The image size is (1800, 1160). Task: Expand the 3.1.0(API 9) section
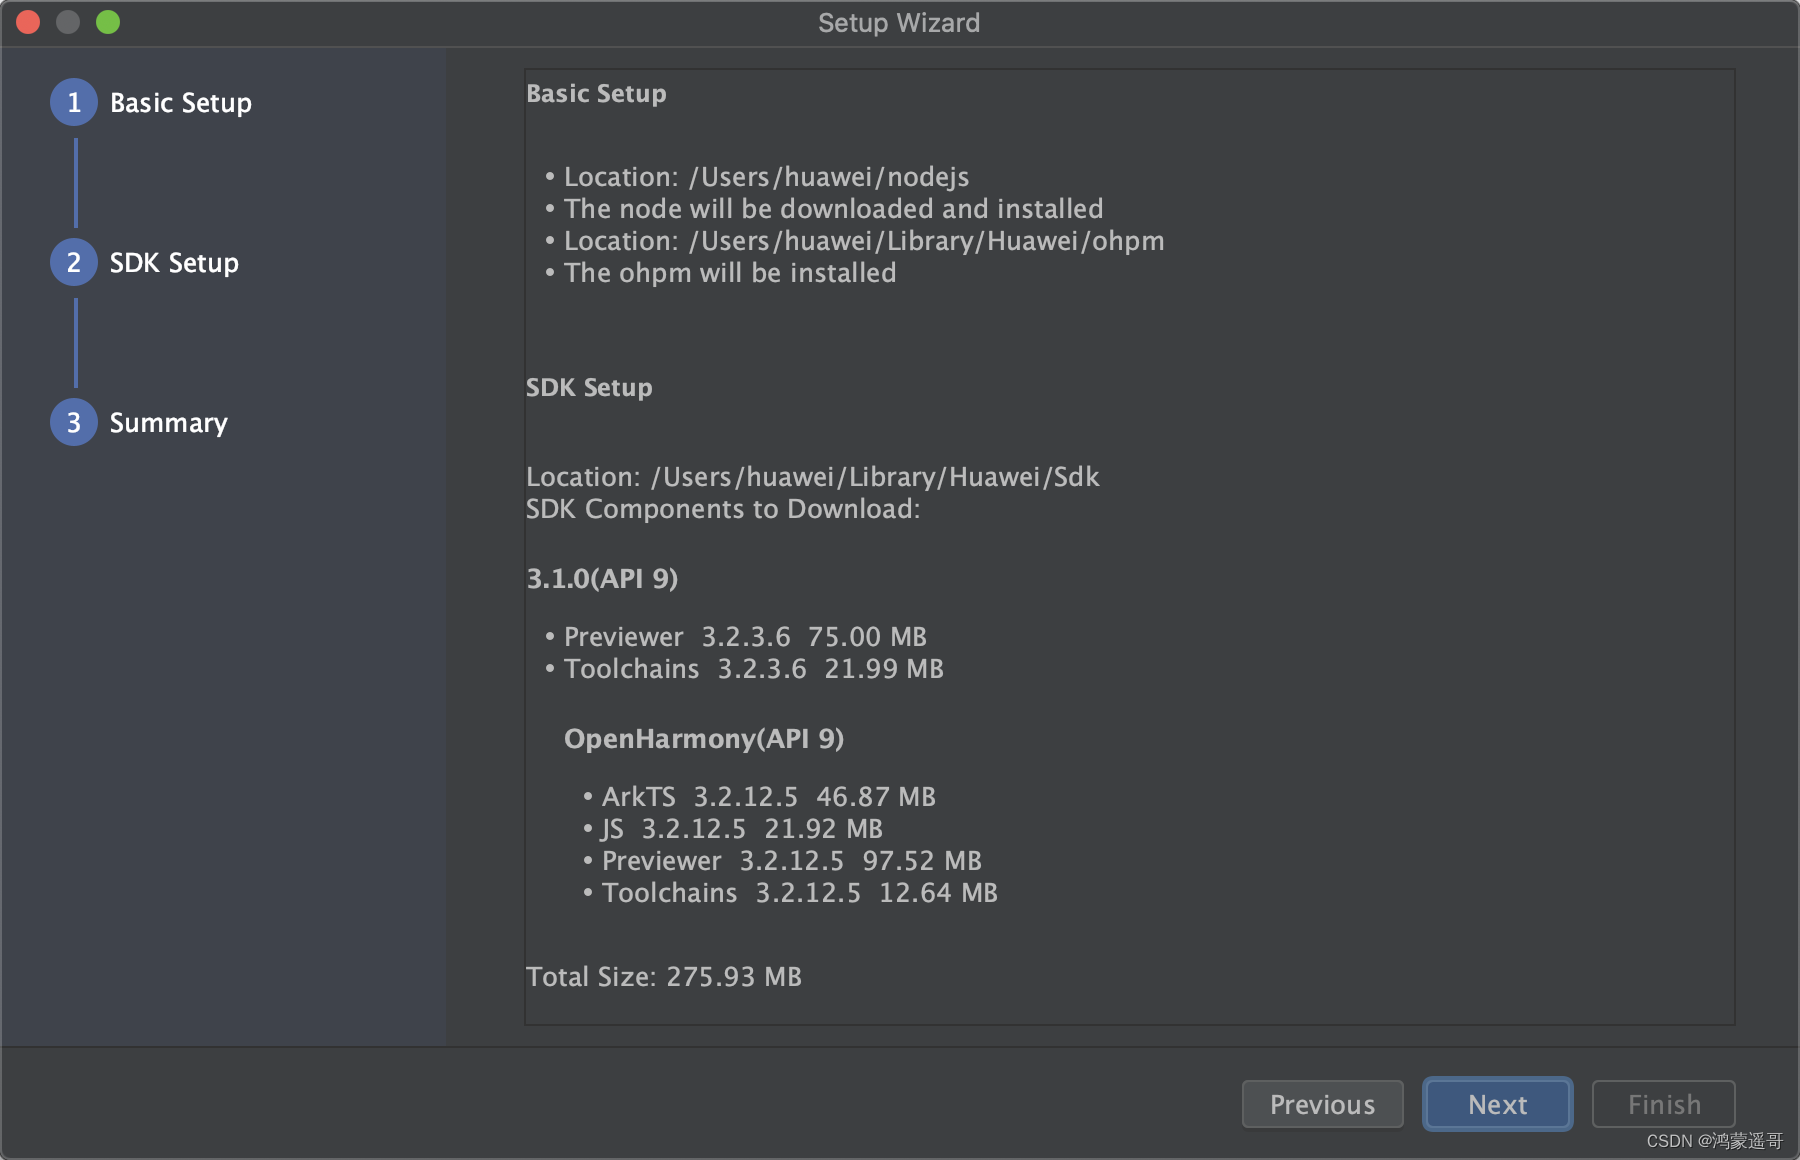coord(601,578)
